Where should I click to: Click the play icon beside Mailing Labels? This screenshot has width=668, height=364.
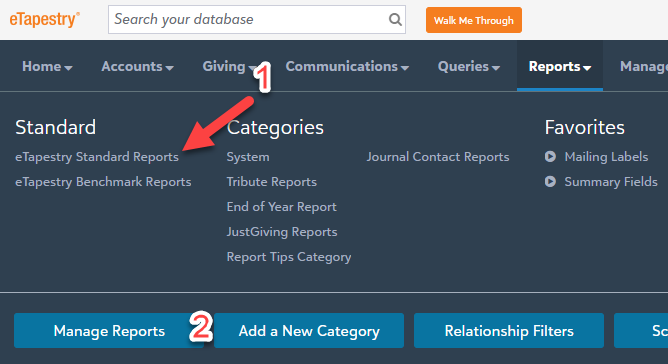[550, 156]
